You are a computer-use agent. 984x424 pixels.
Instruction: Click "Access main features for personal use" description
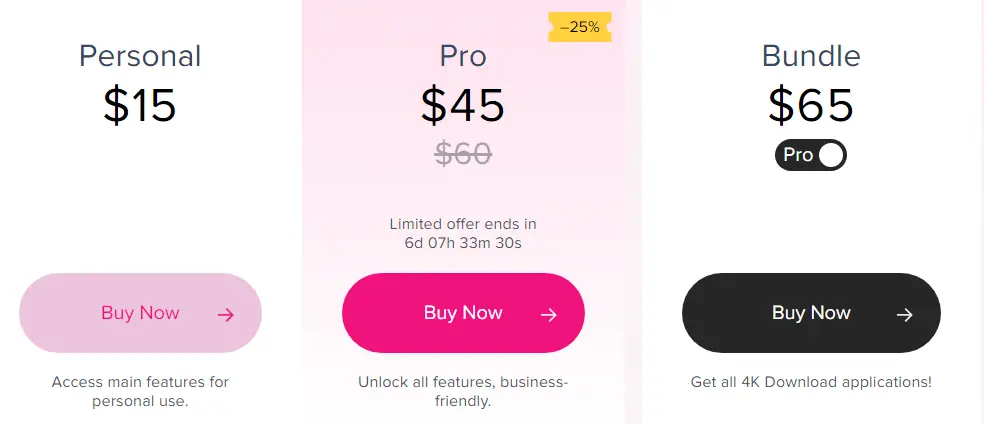coord(140,391)
